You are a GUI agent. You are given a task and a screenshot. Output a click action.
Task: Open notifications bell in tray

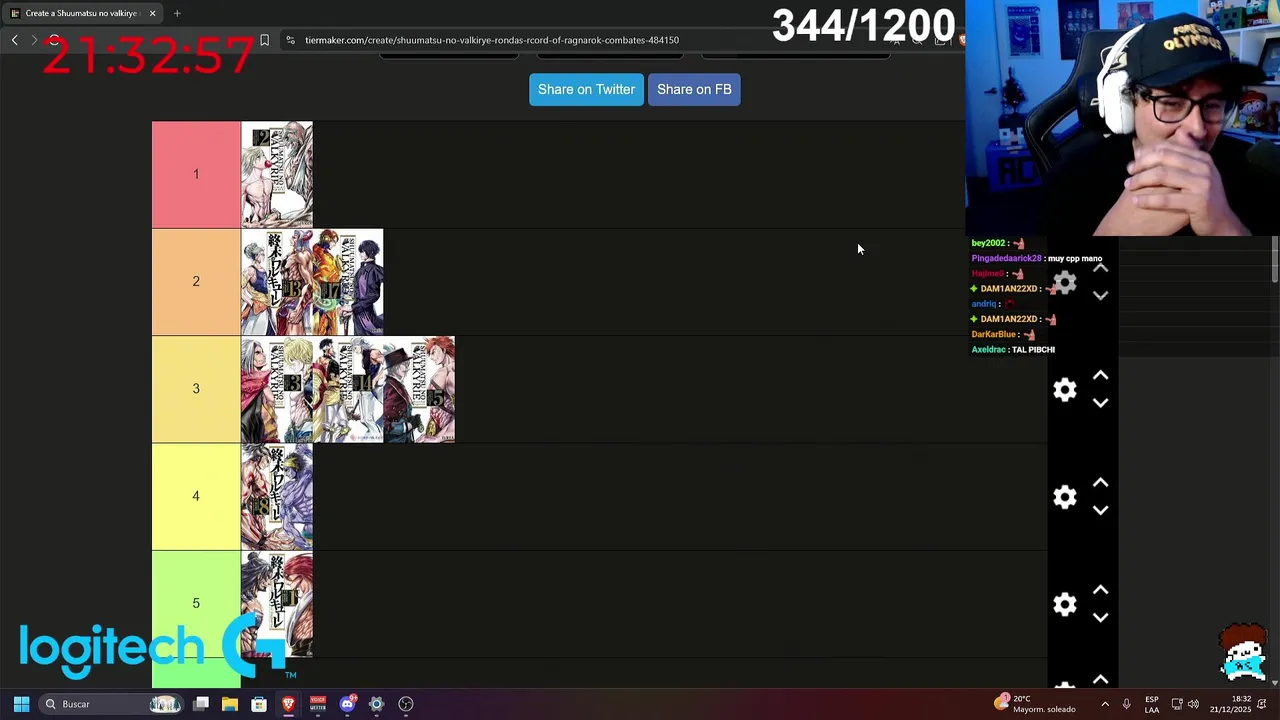pos(1262,704)
